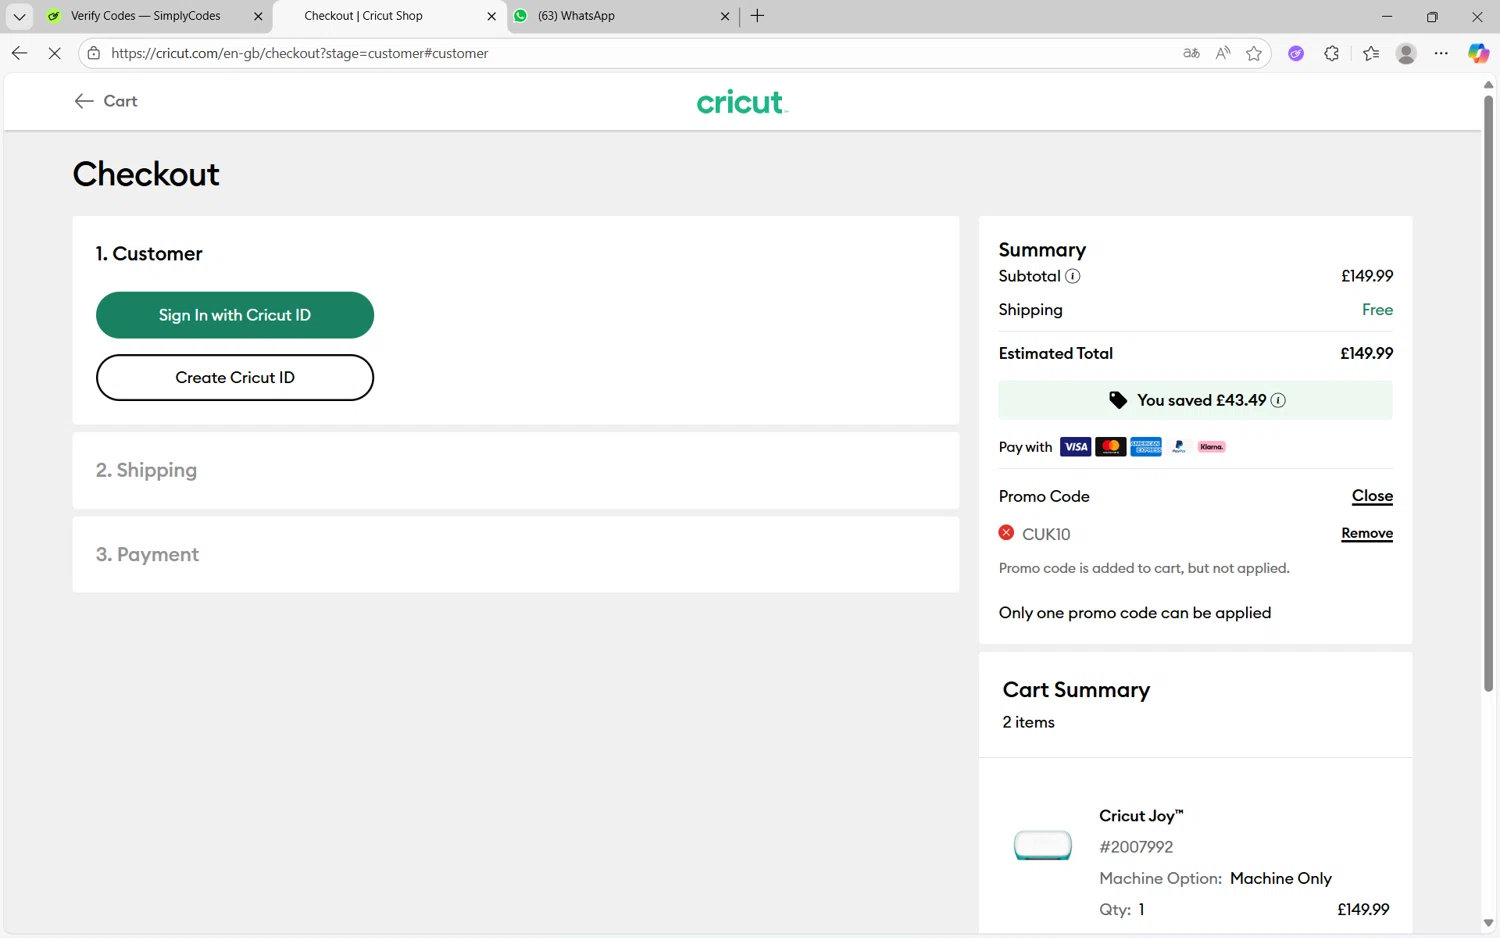Click the red error icon beside CUK10
1500x938 pixels.
pos(1006,533)
